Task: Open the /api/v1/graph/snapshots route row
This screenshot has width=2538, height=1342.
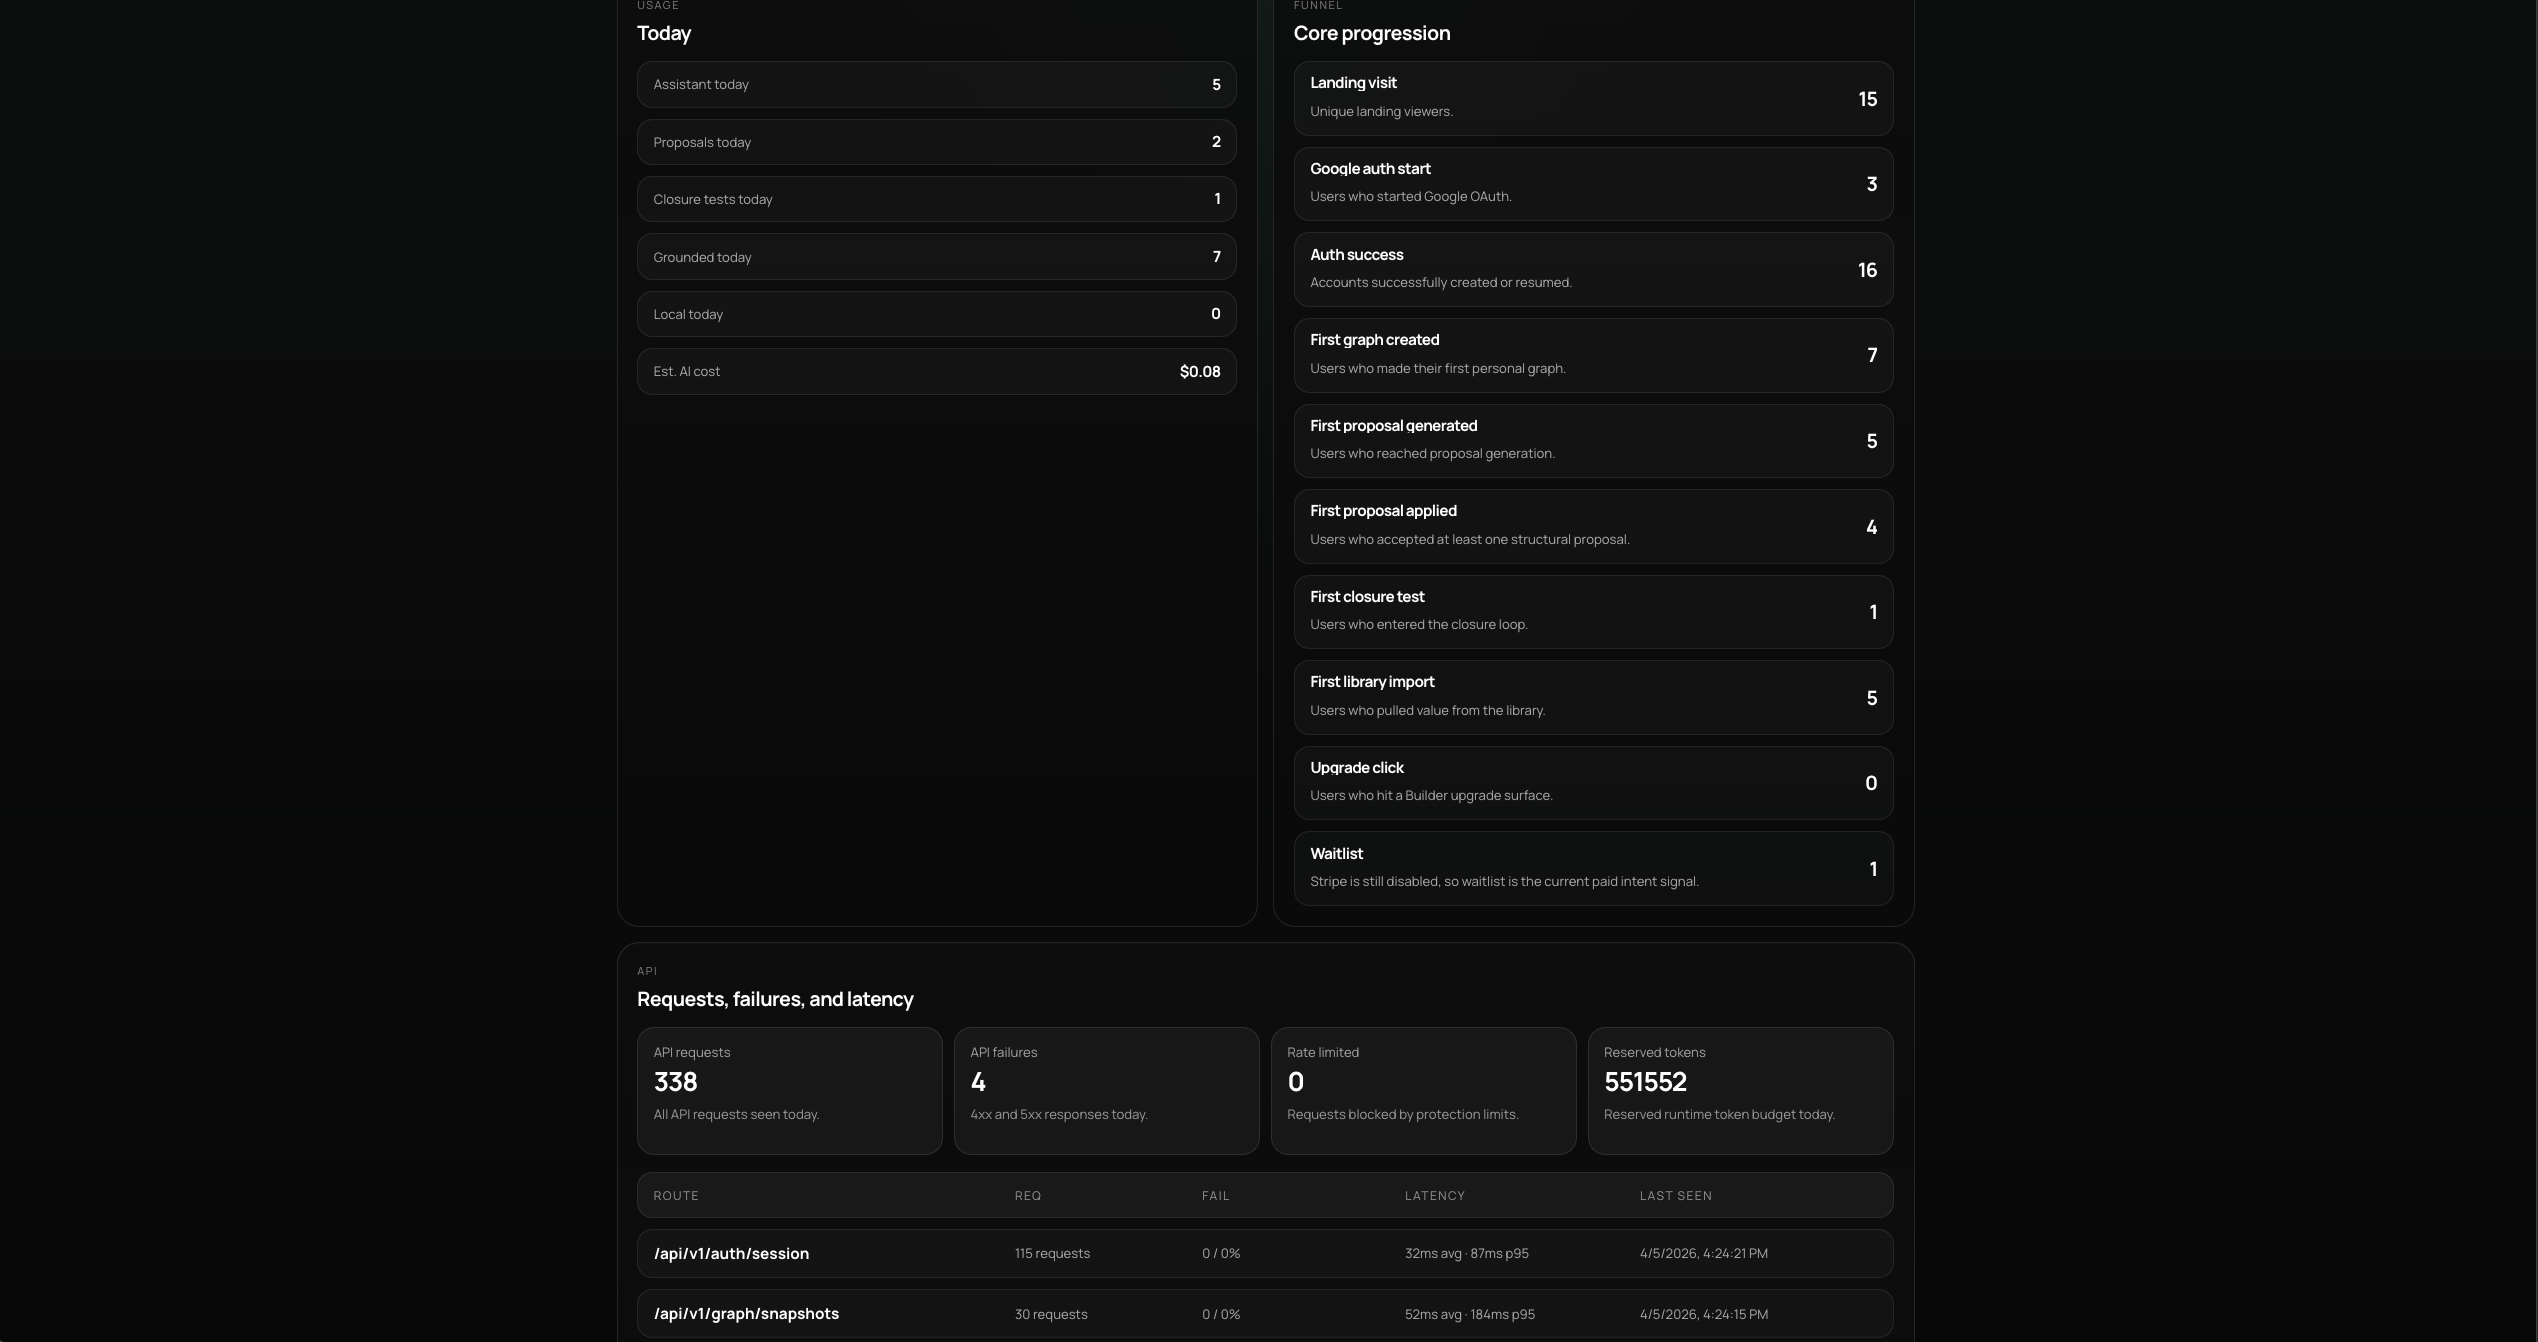Action: (1264, 1314)
